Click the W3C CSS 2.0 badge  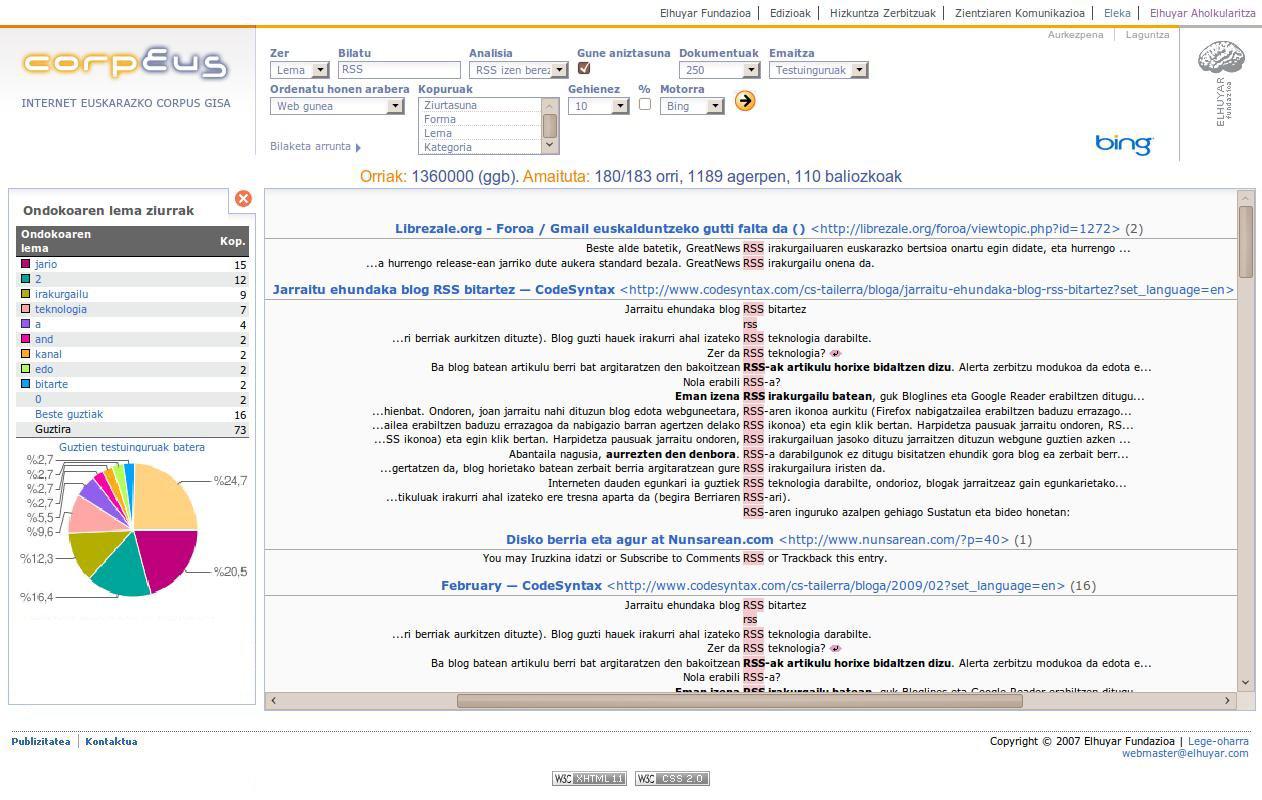(672, 778)
